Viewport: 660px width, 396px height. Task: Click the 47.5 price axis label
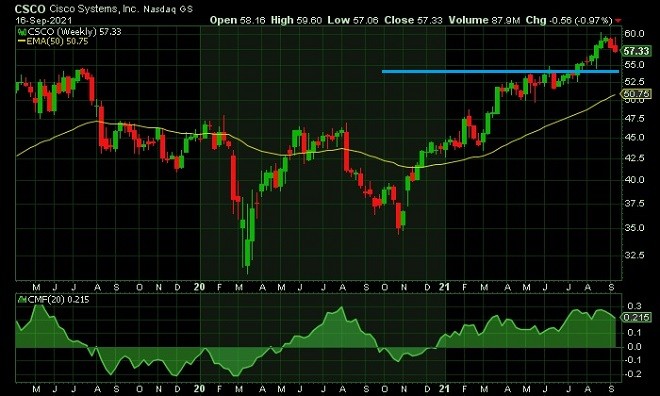pyautogui.click(x=634, y=119)
